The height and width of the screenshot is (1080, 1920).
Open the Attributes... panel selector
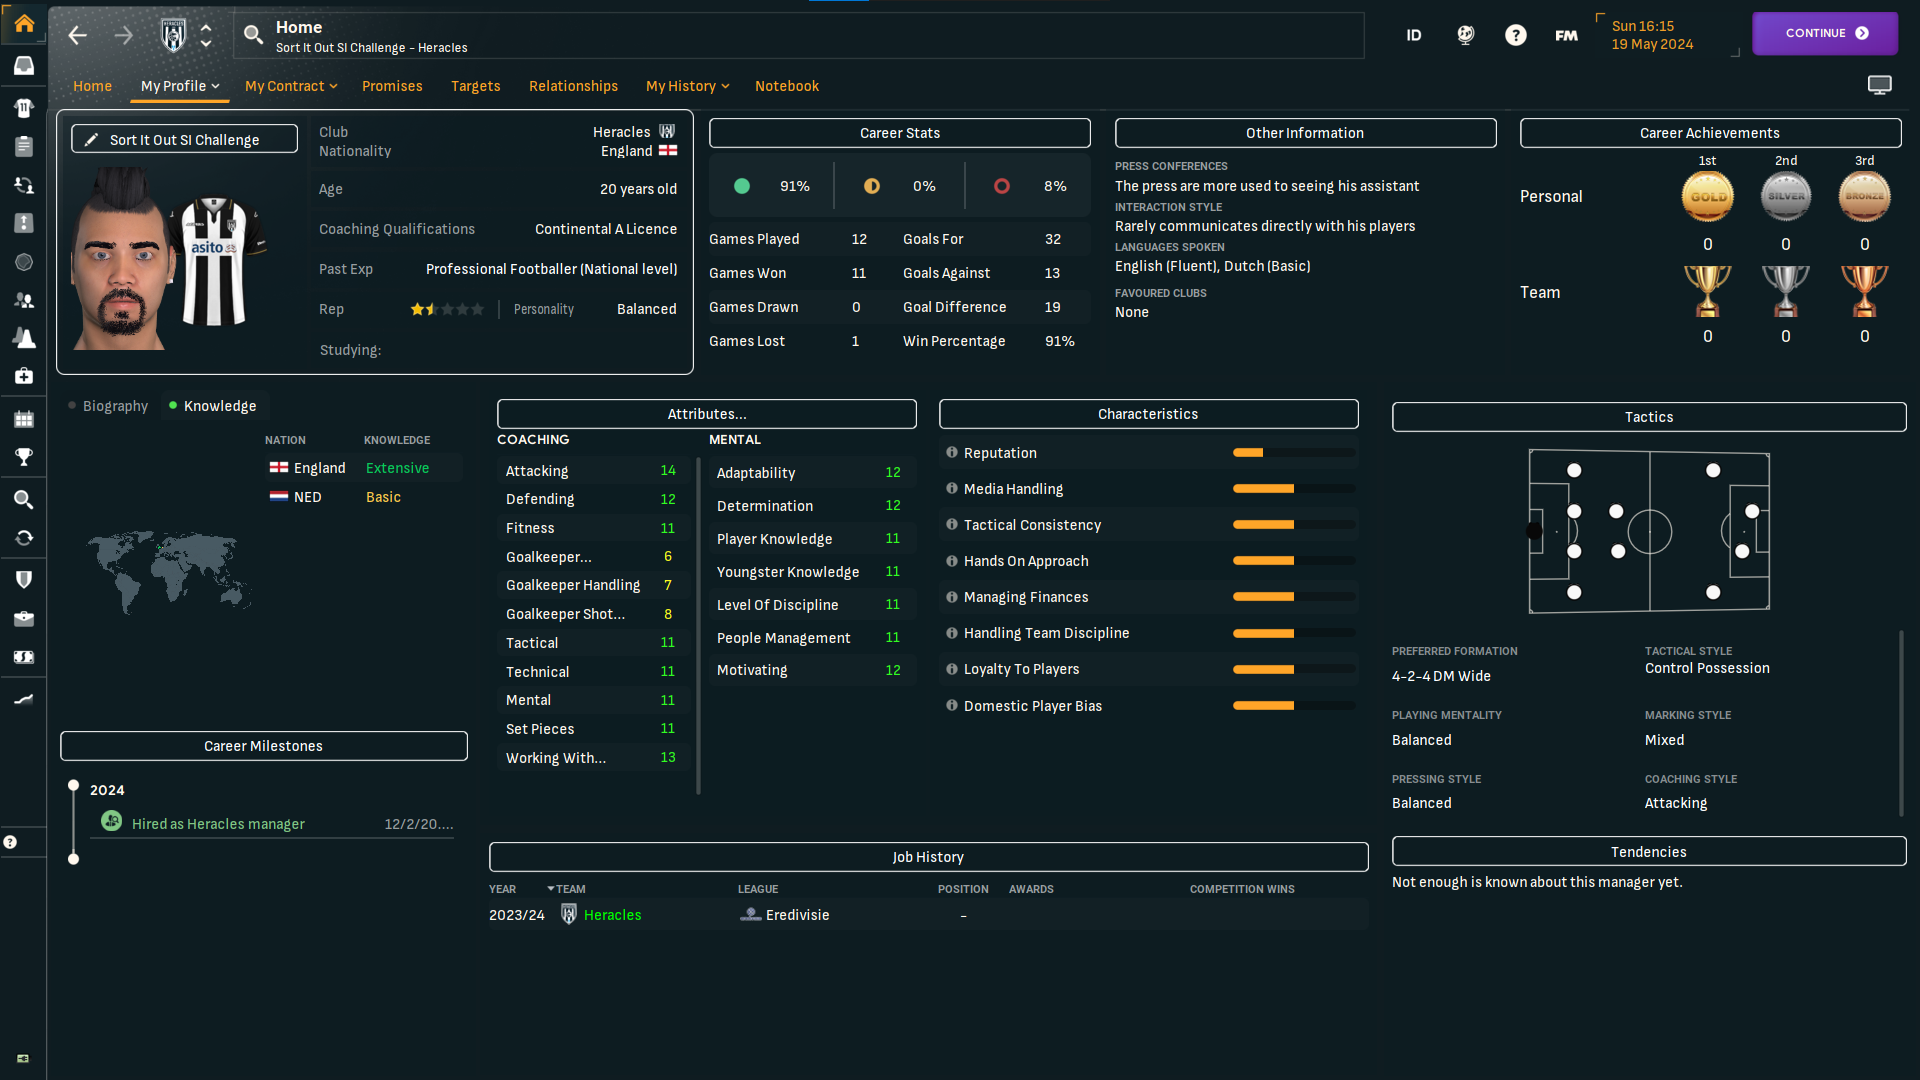pyautogui.click(x=707, y=414)
